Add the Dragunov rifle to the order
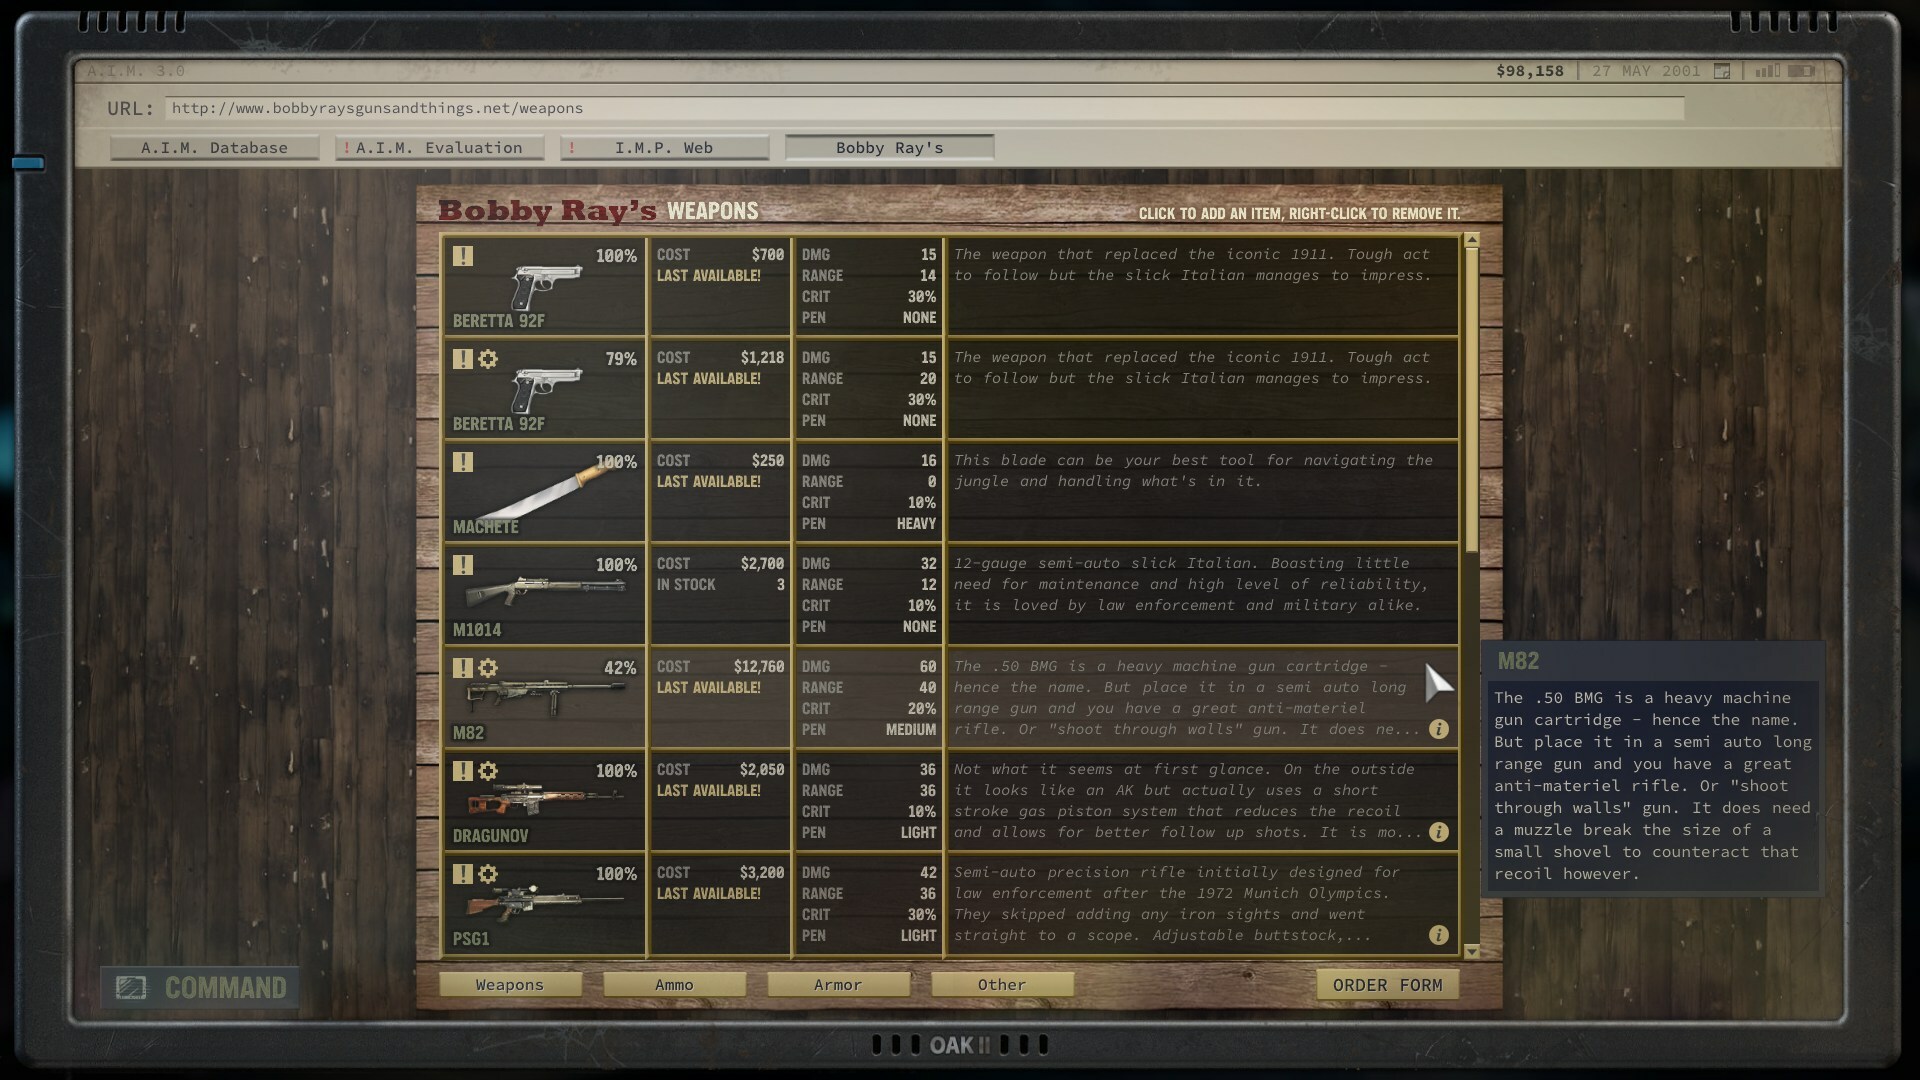This screenshot has width=1920, height=1080. point(544,800)
